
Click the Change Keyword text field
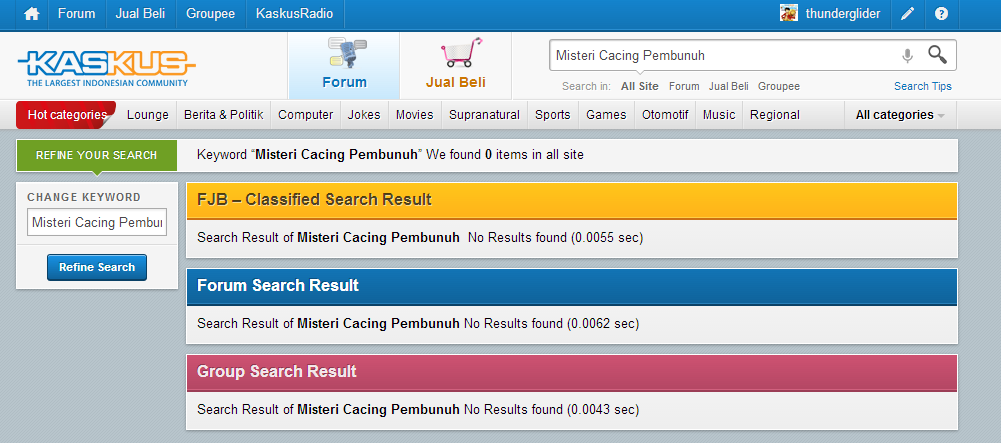[x=97, y=222]
